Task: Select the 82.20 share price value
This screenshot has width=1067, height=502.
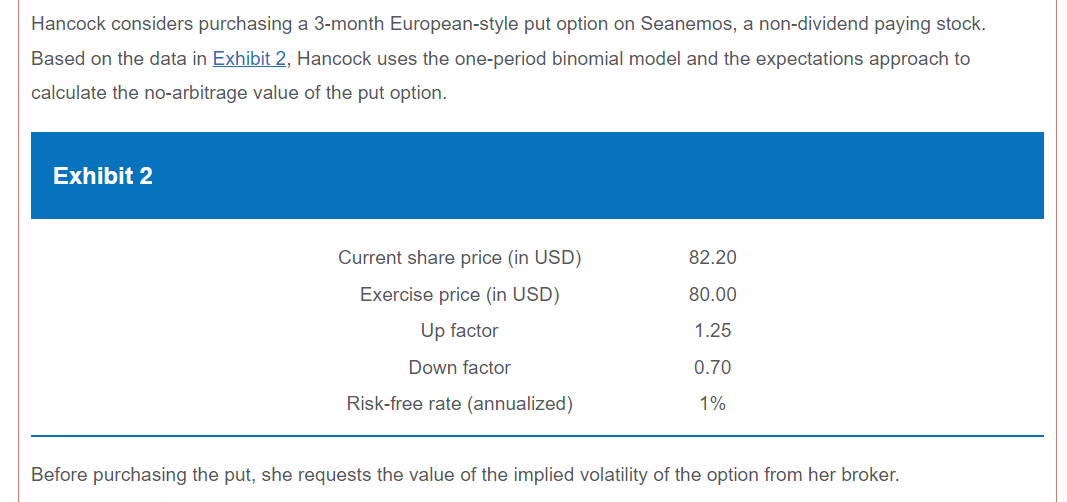Action: 712,258
